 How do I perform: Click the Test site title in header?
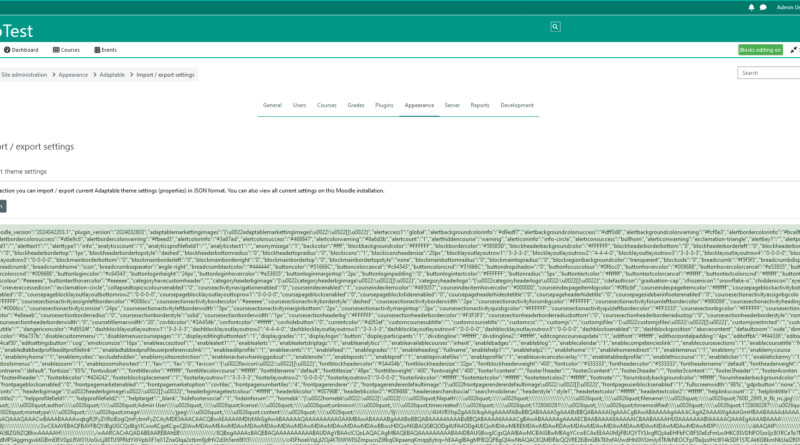coord(16,31)
